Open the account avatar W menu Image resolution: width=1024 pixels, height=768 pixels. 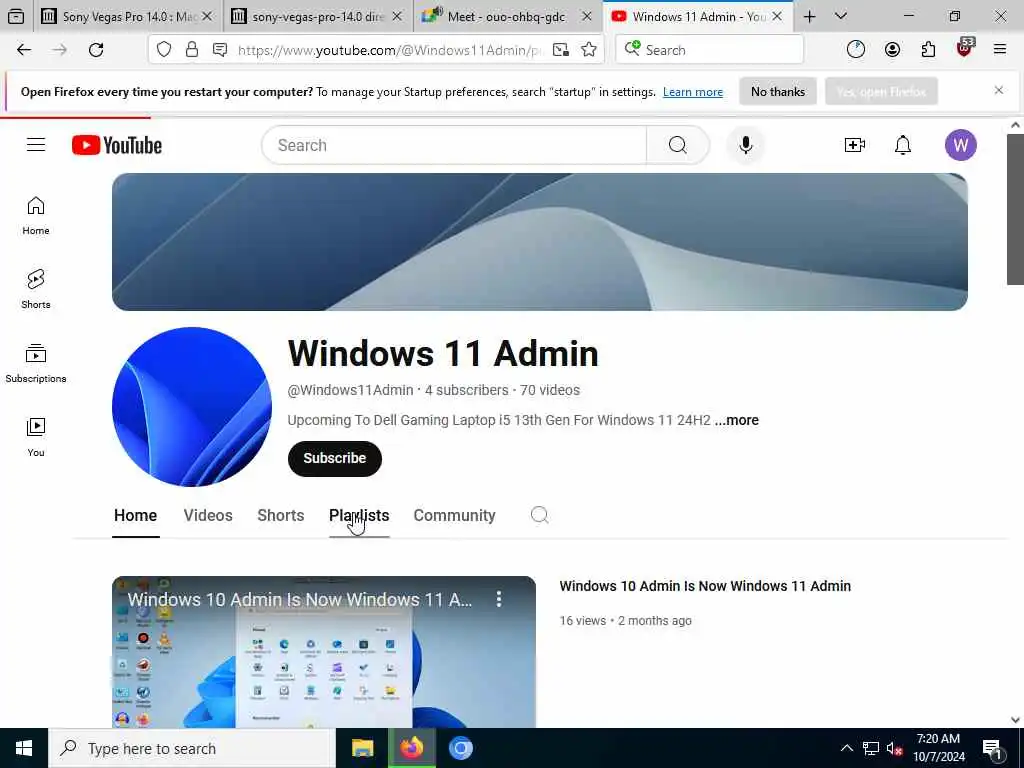point(960,145)
